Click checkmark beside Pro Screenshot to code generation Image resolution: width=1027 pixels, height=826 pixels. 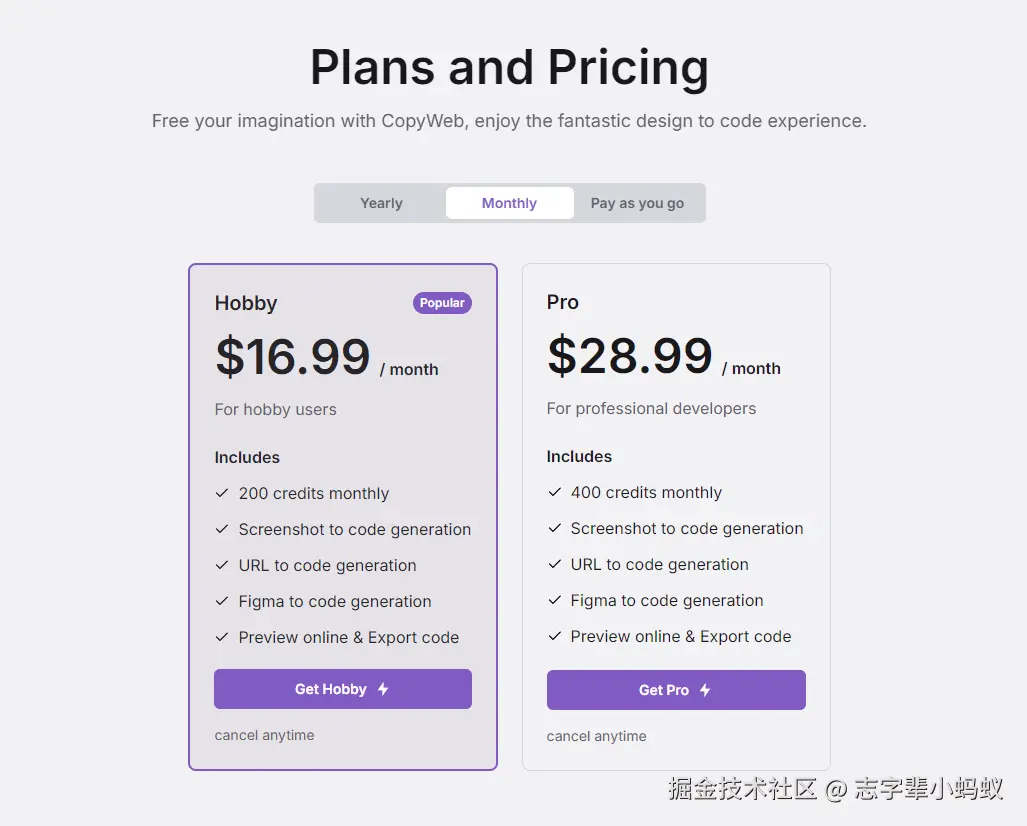click(554, 528)
